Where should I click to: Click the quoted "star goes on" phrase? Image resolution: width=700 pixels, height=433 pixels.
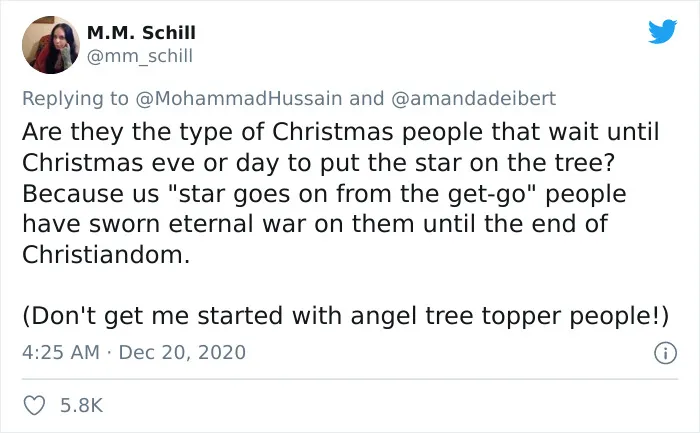[x=248, y=194]
